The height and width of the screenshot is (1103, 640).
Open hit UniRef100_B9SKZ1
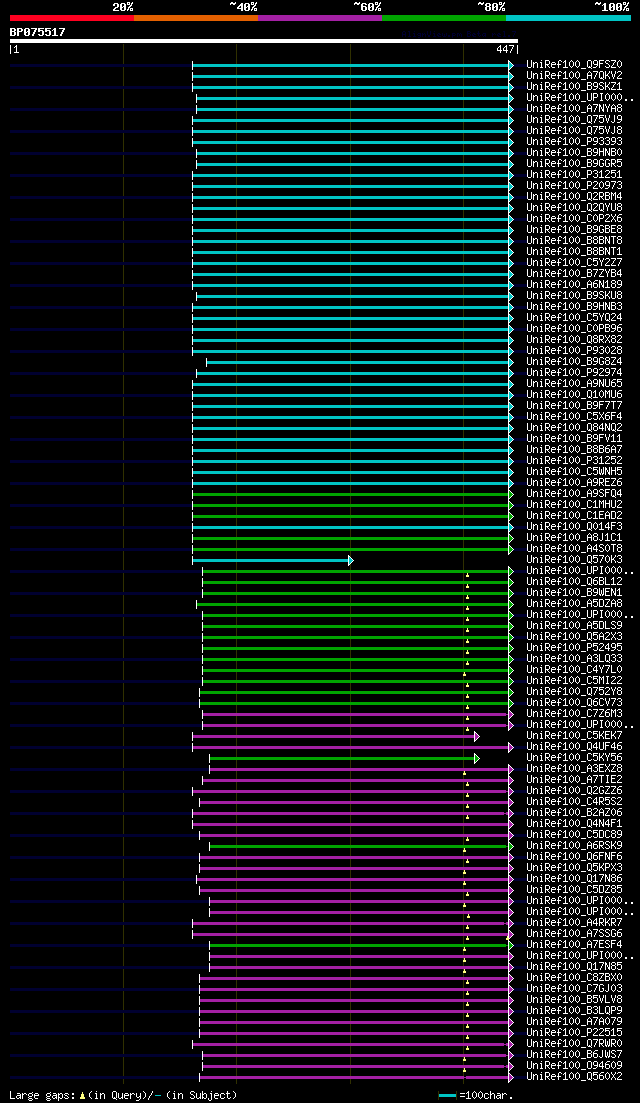(x=574, y=87)
